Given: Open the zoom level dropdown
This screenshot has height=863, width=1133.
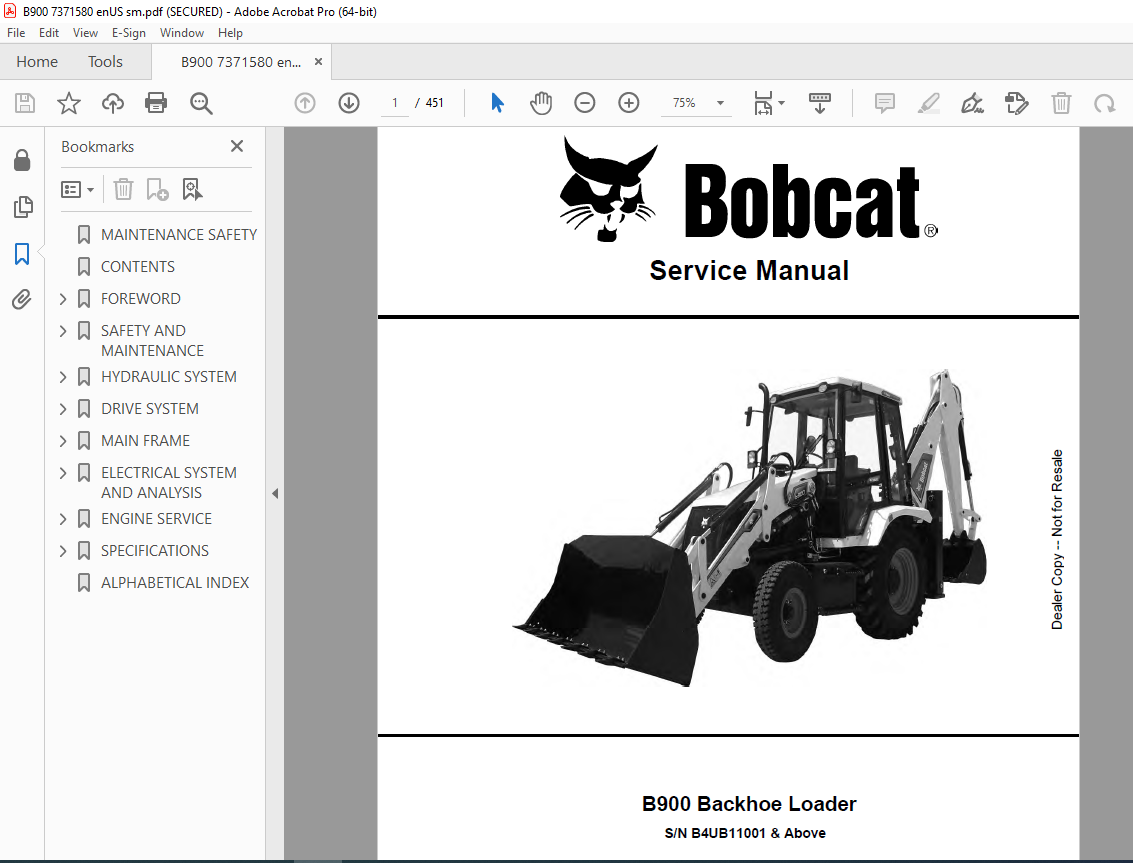Looking at the screenshot, I should tap(720, 103).
